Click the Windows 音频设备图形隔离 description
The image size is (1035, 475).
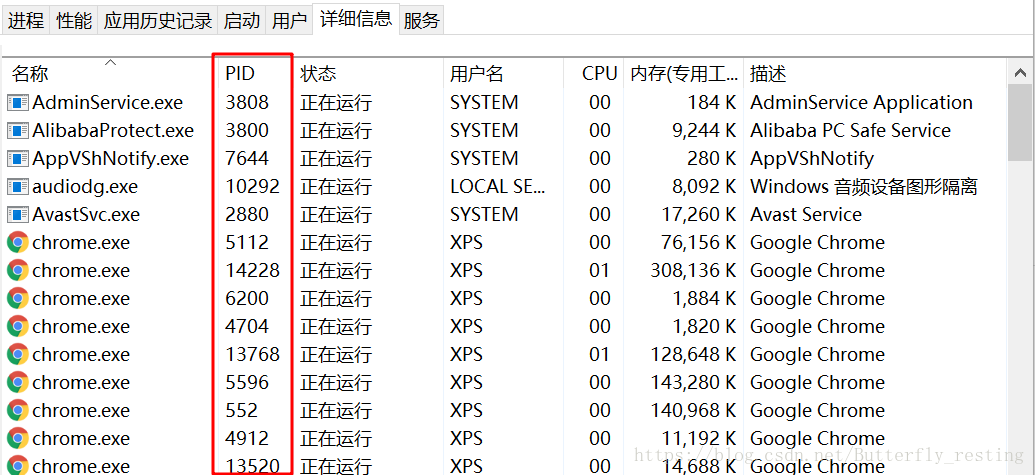tap(863, 187)
